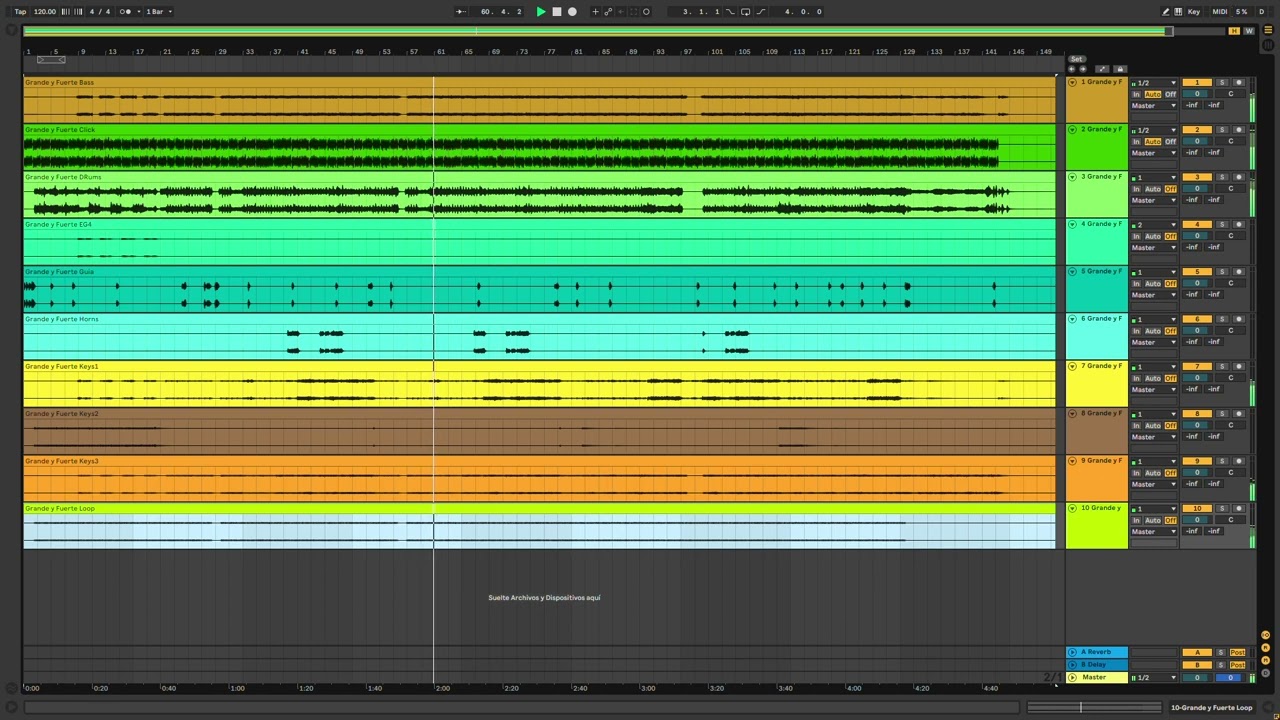
Task: Toggle the Track Delay D icon
Action: tap(1265, 671)
